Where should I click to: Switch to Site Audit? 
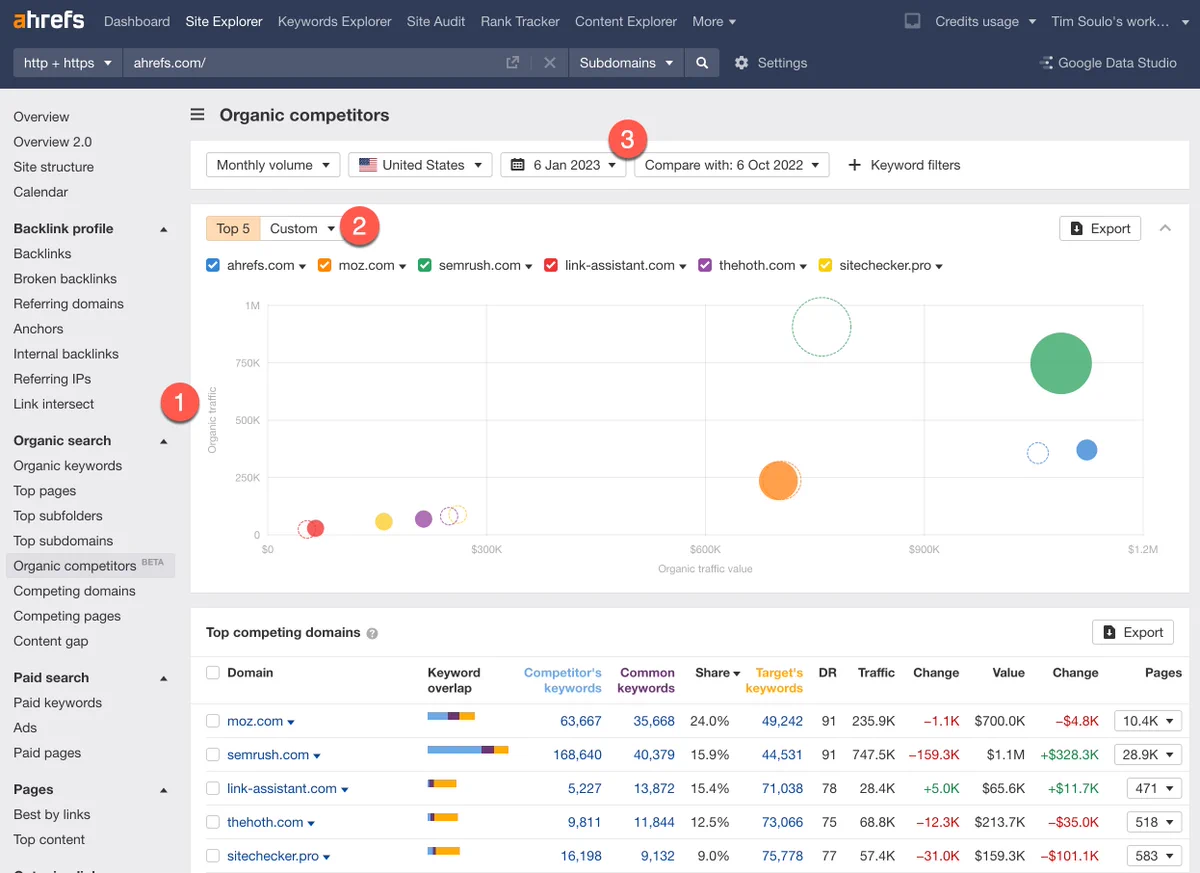point(436,21)
